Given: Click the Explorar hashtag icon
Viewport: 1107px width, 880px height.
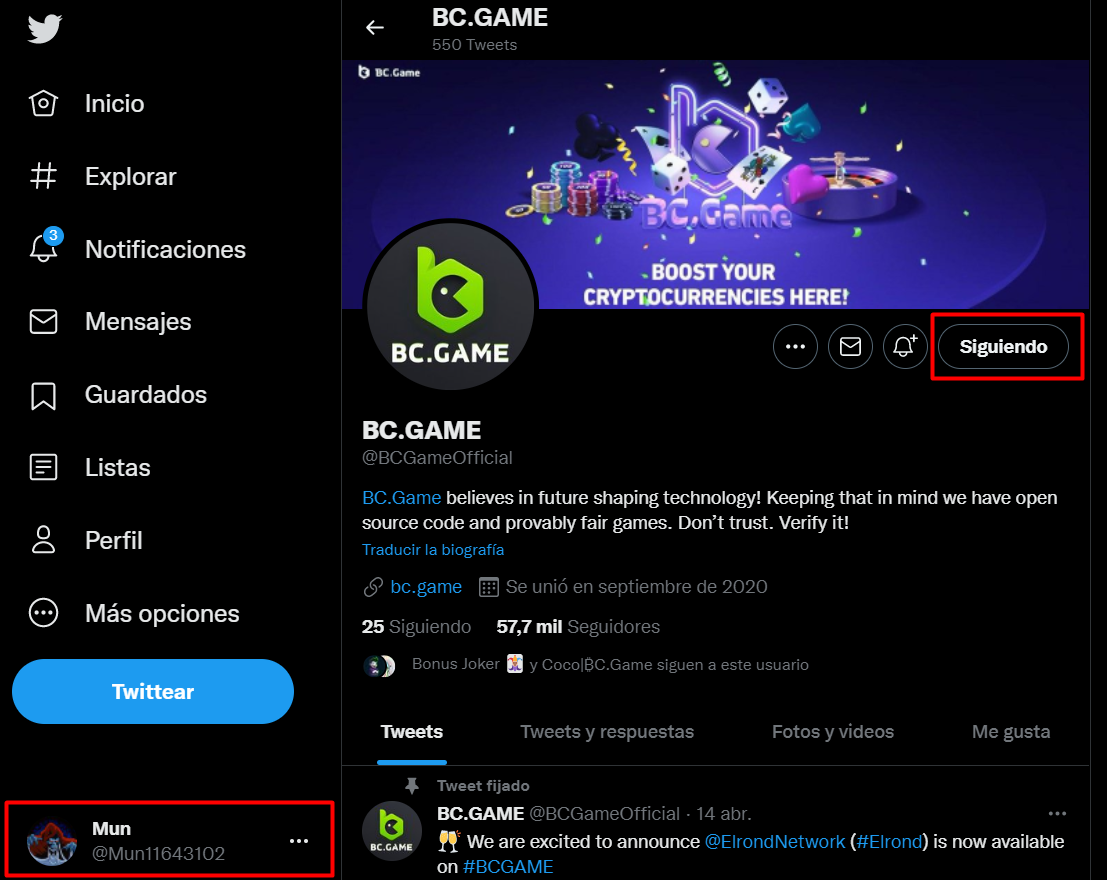Looking at the screenshot, I should coord(44,177).
